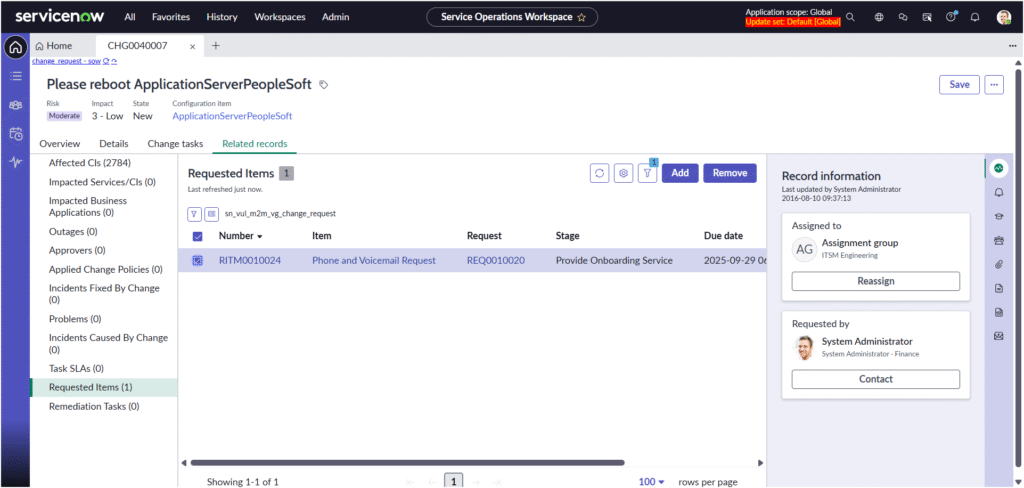The height and width of the screenshot is (488, 1024).
Task: Open the rows per page dropdown
Action: [x=652, y=481]
